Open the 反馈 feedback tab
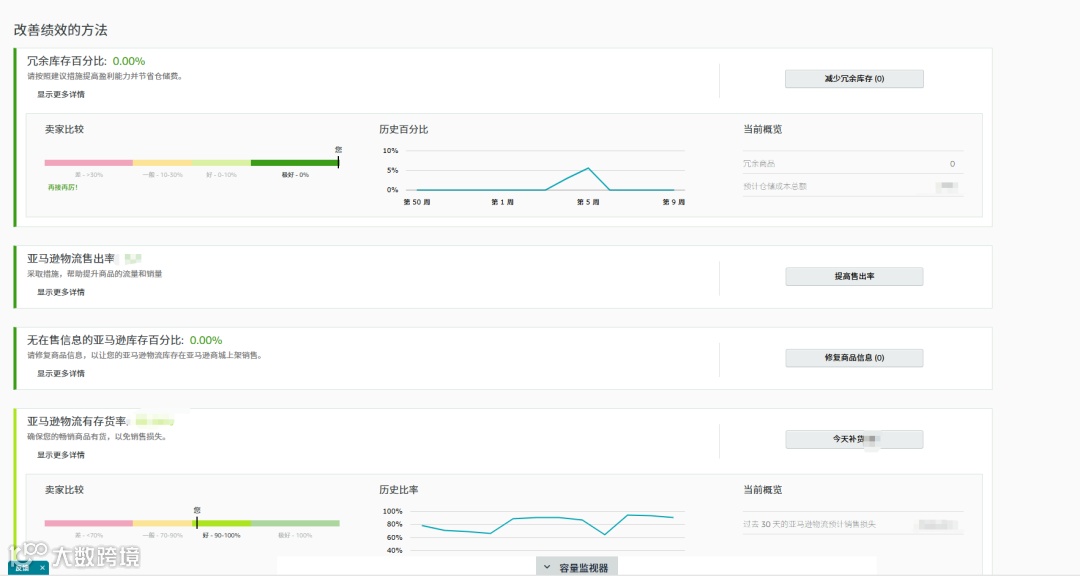Screen dimensions: 1080x576 pyautogui.click(x=23, y=568)
